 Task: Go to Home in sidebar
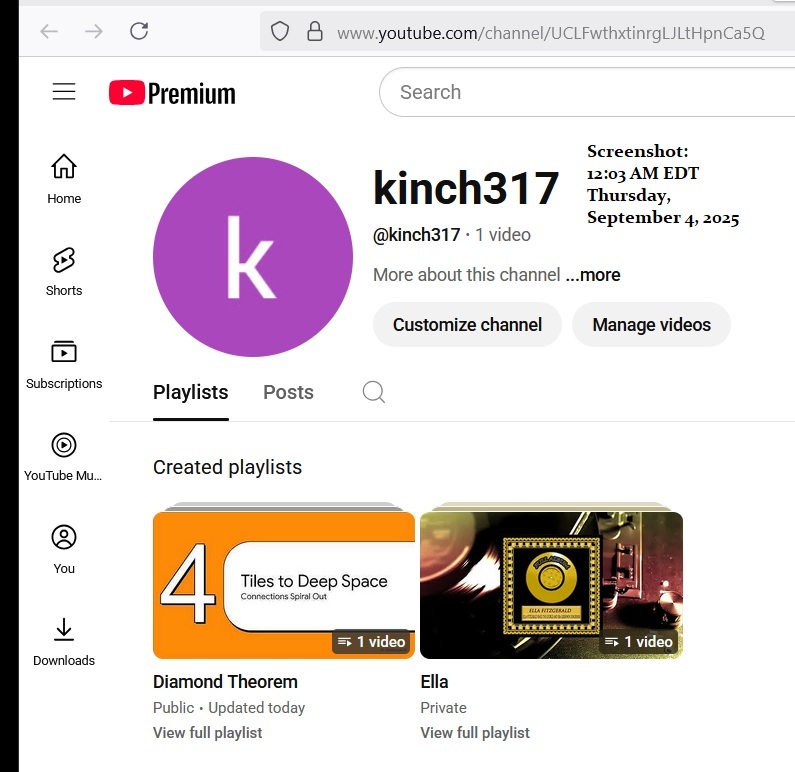click(64, 179)
